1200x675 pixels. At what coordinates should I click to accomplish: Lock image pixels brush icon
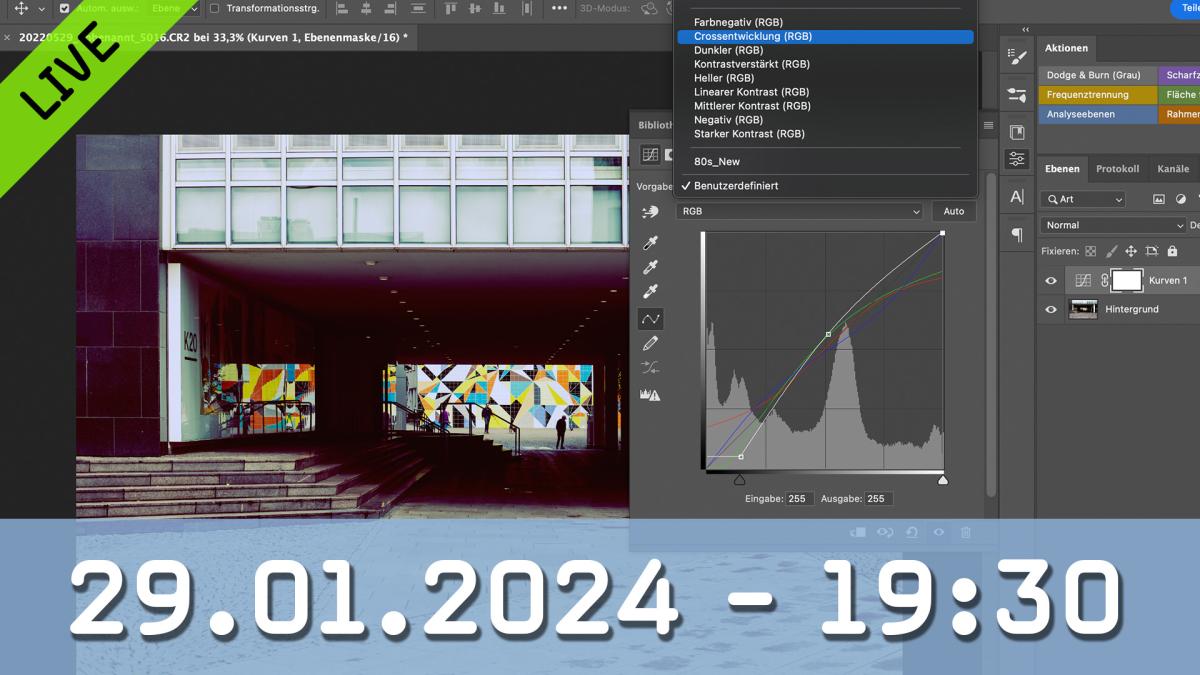click(x=1111, y=252)
